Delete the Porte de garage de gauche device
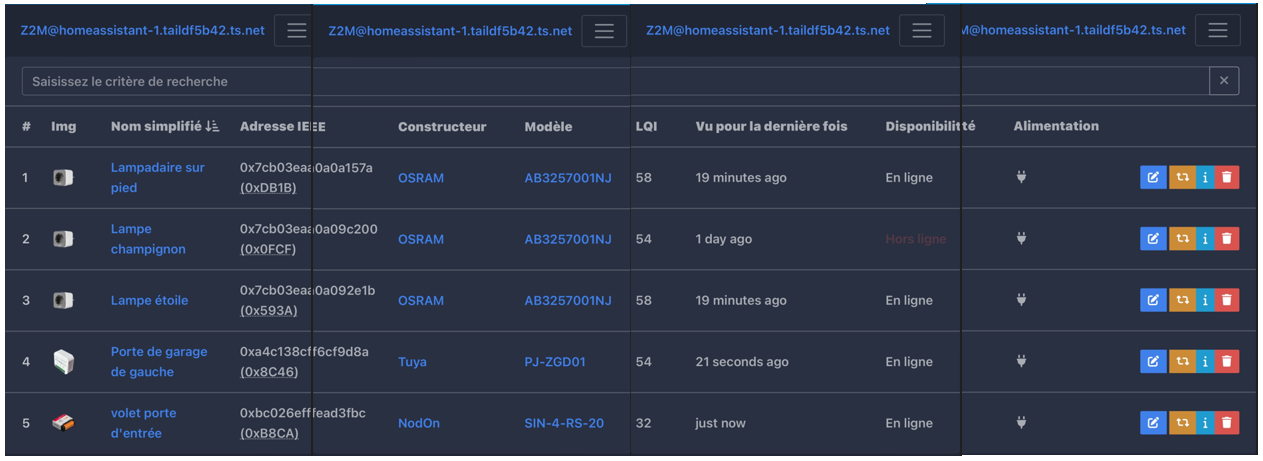The height and width of the screenshot is (461, 1263). pos(1228,362)
